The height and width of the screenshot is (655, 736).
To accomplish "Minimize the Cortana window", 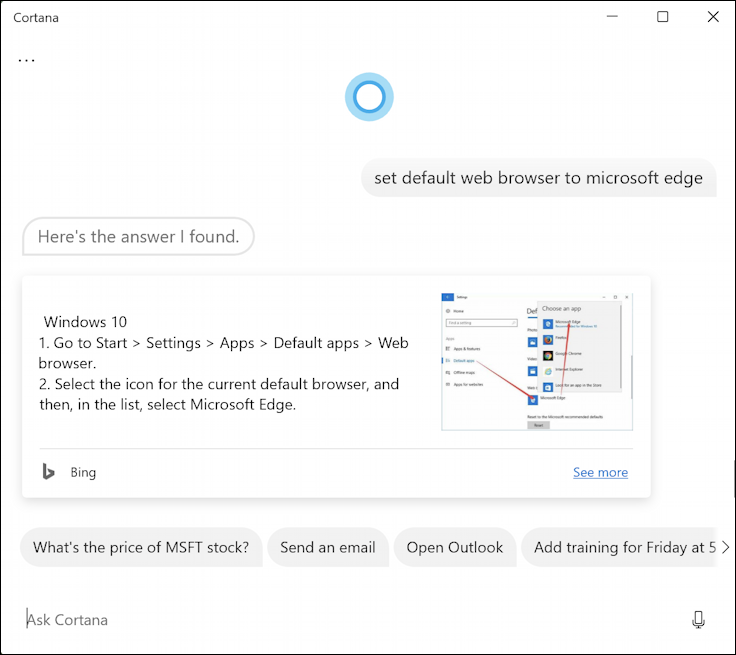I will (612, 17).
